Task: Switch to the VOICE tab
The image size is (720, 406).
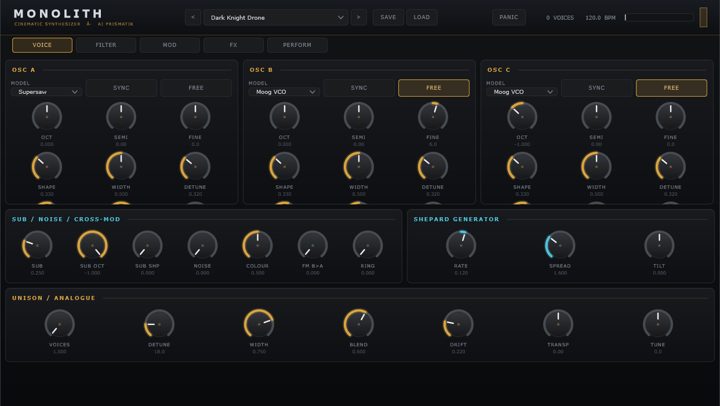Action: [42, 45]
